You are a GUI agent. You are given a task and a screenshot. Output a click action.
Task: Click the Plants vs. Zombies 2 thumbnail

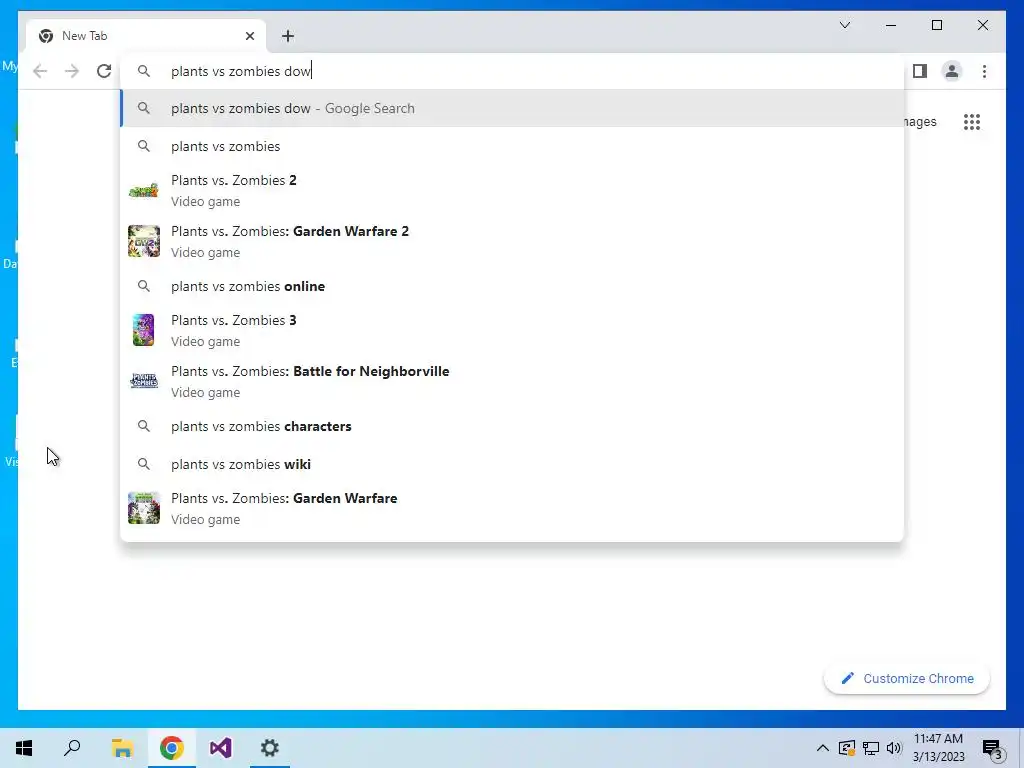point(144,190)
